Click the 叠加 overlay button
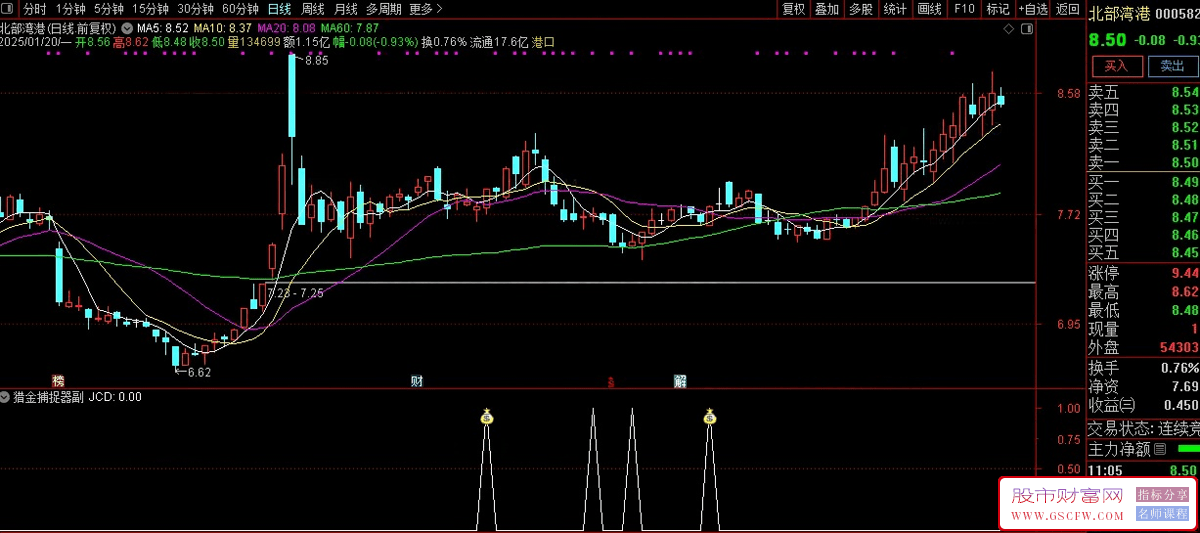 pyautogui.click(x=827, y=9)
